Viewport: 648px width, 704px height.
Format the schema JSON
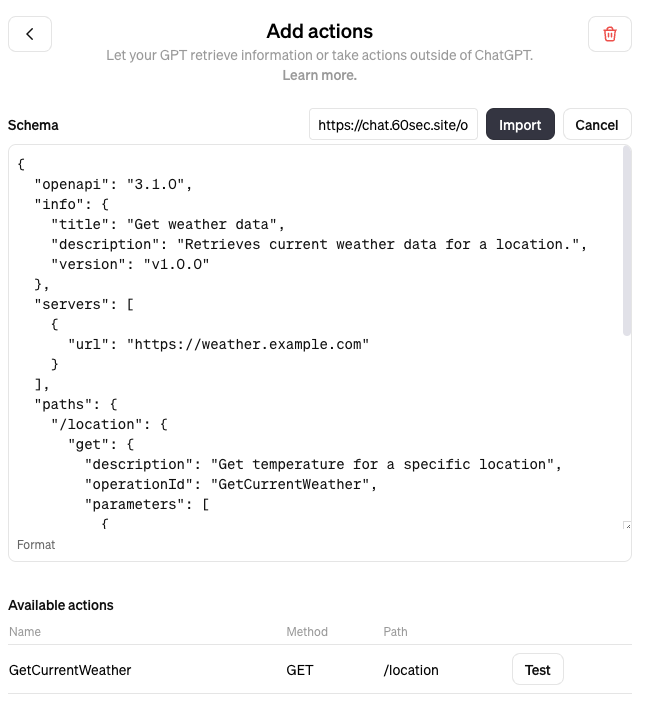pyautogui.click(x=36, y=545)
